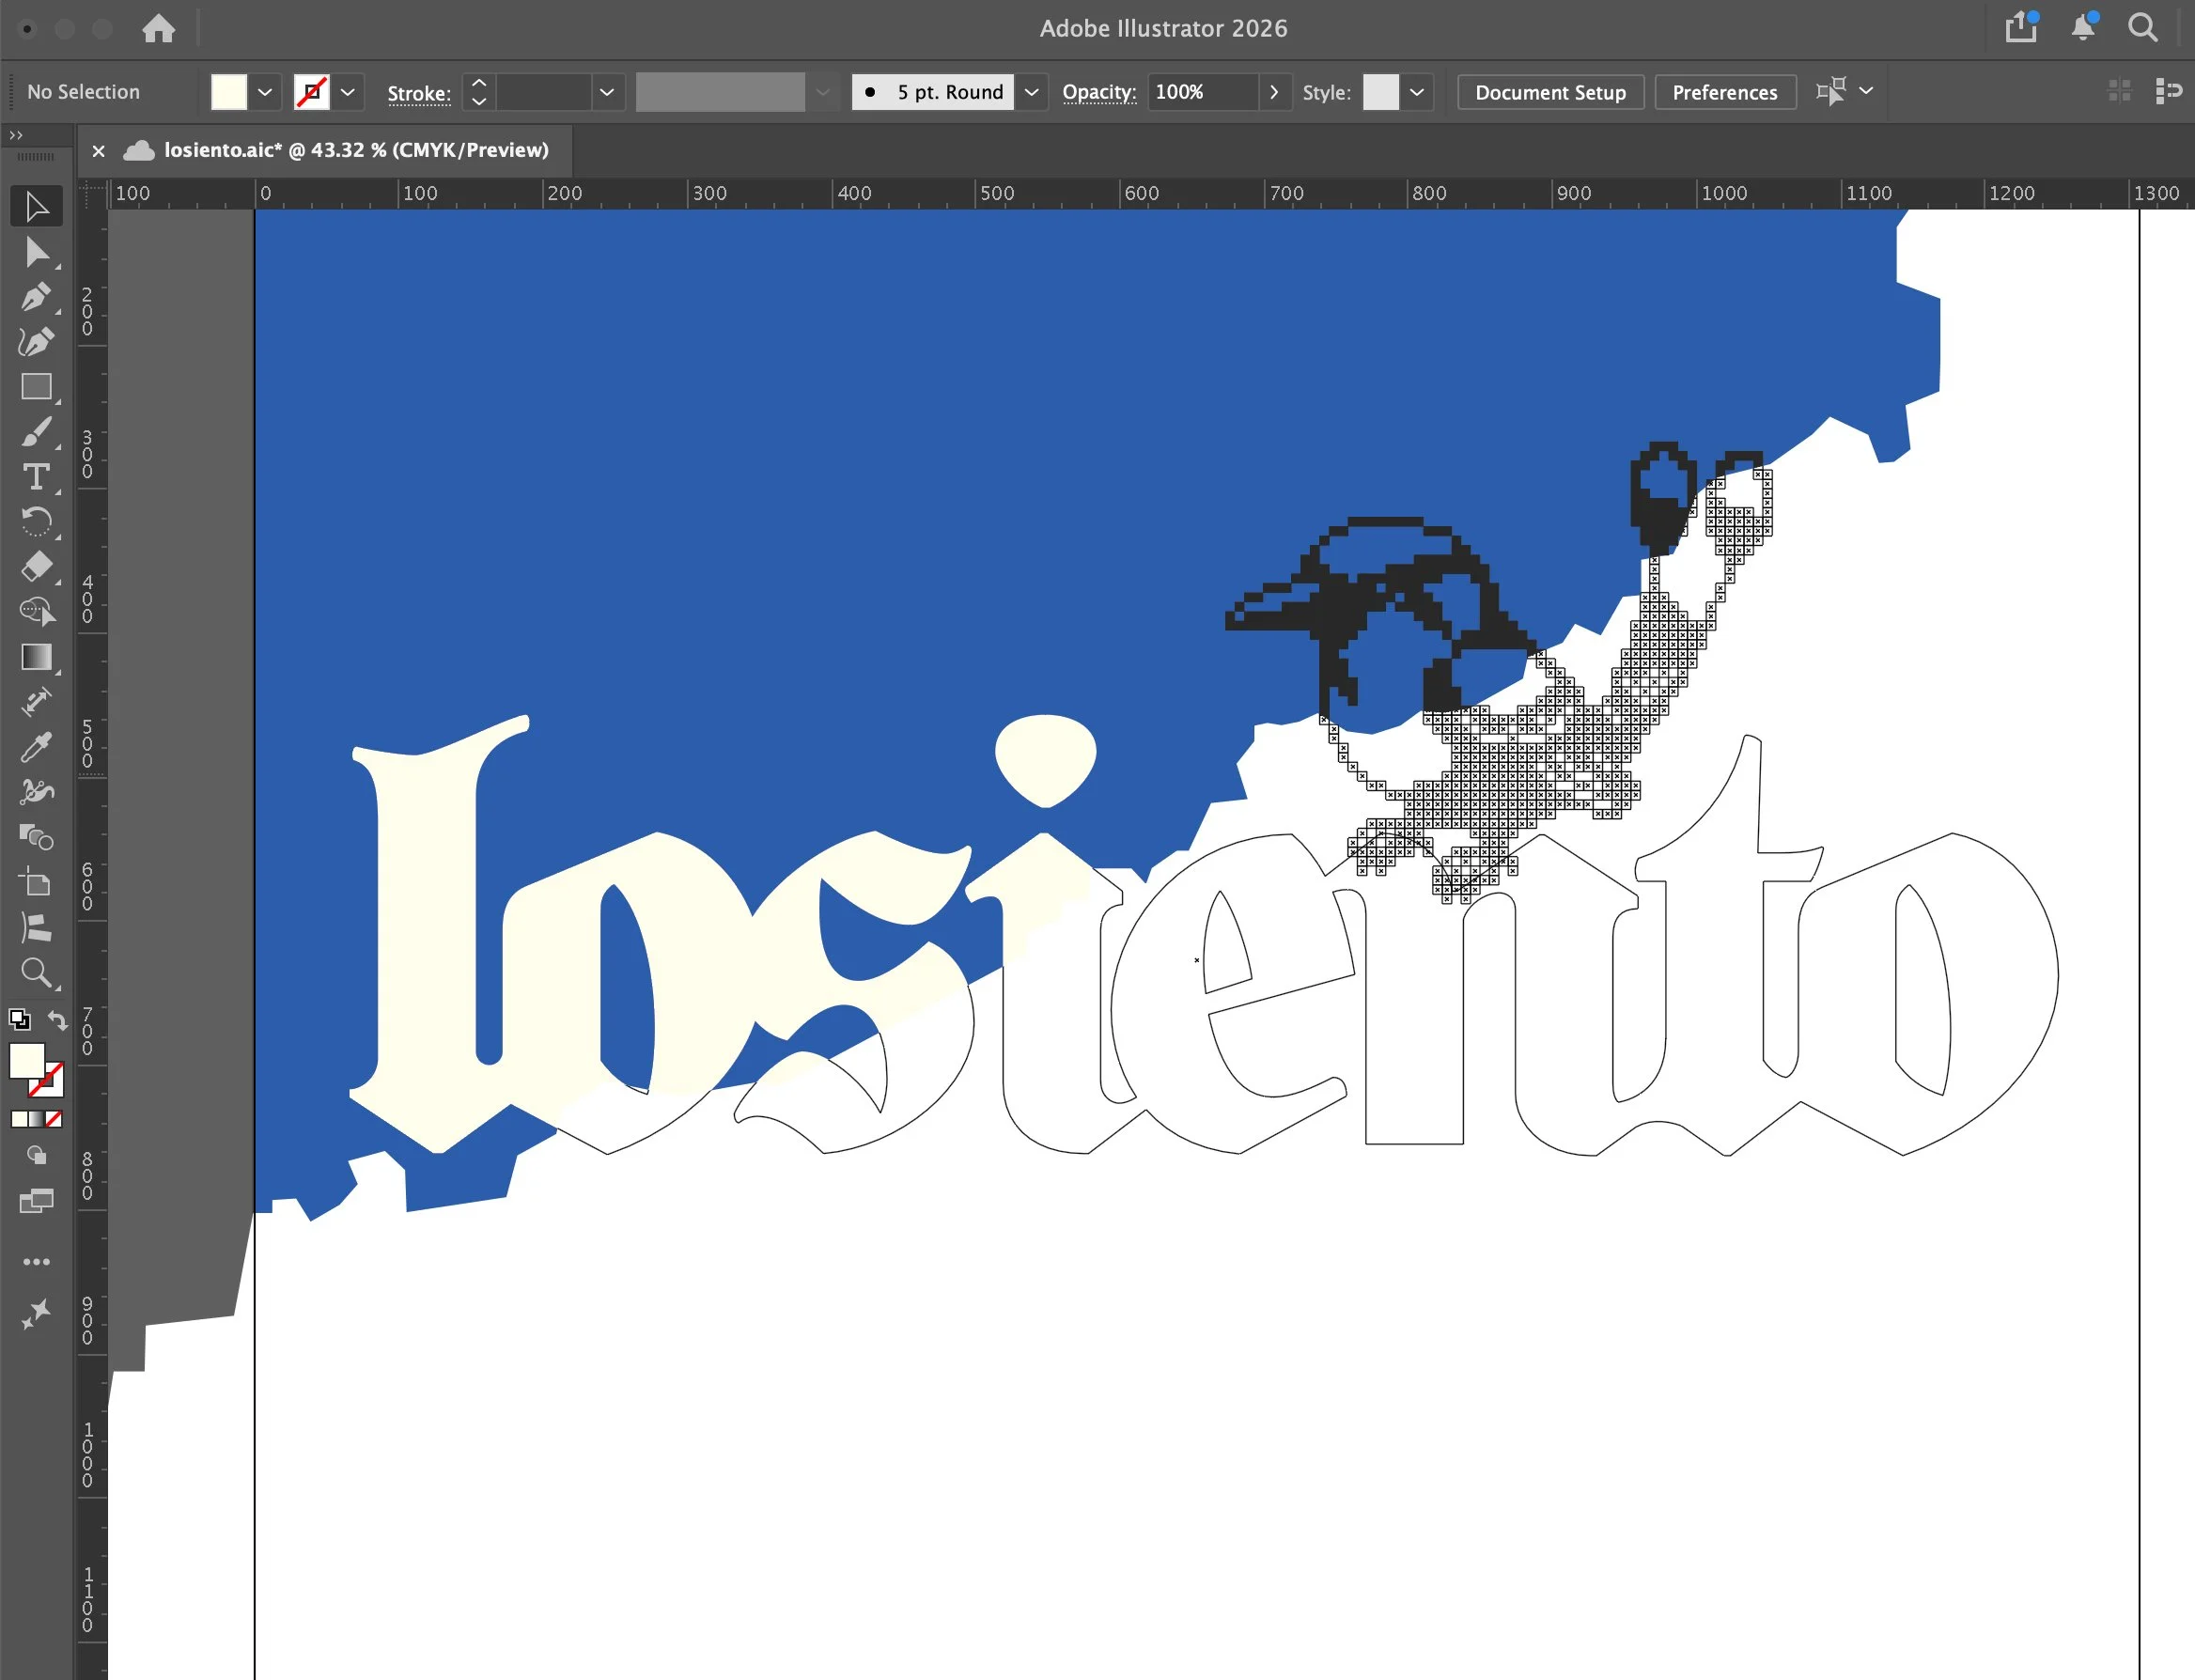Select the distorted-rectangles tool above Zoom

click(x=36, y=927)
